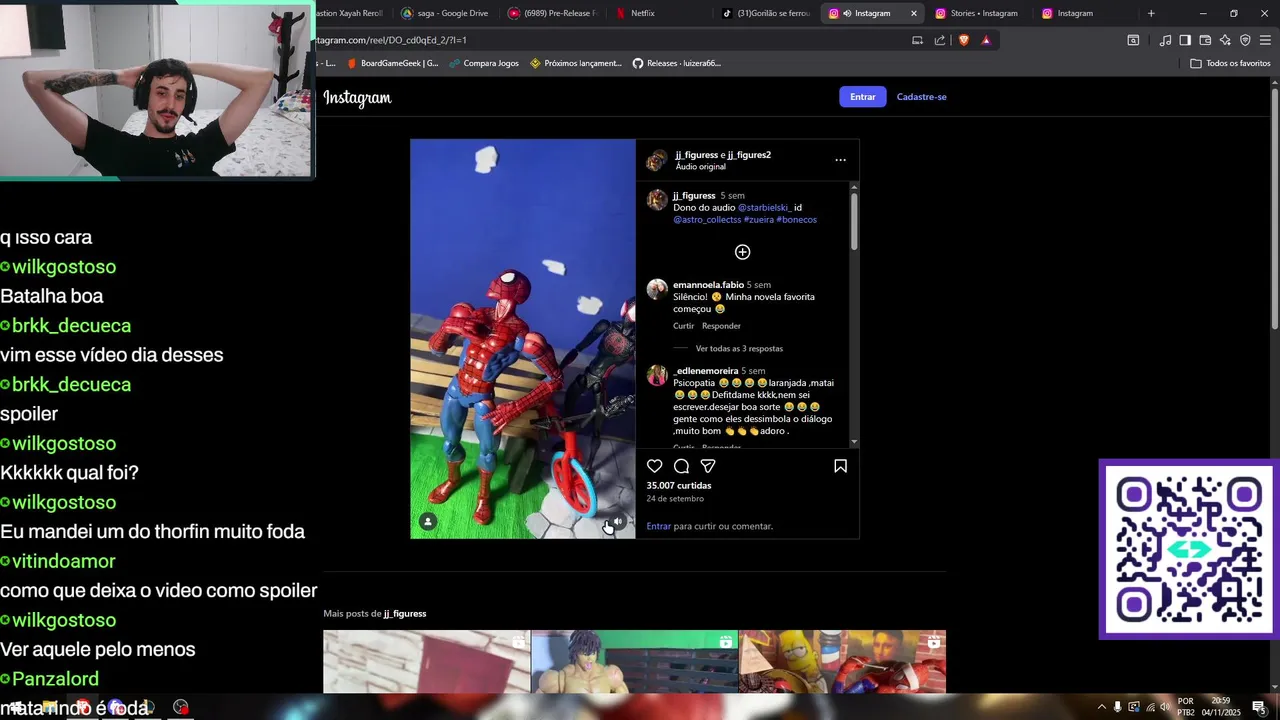
Task: Play the Spider-Man reel video
Action: point(522,338)
